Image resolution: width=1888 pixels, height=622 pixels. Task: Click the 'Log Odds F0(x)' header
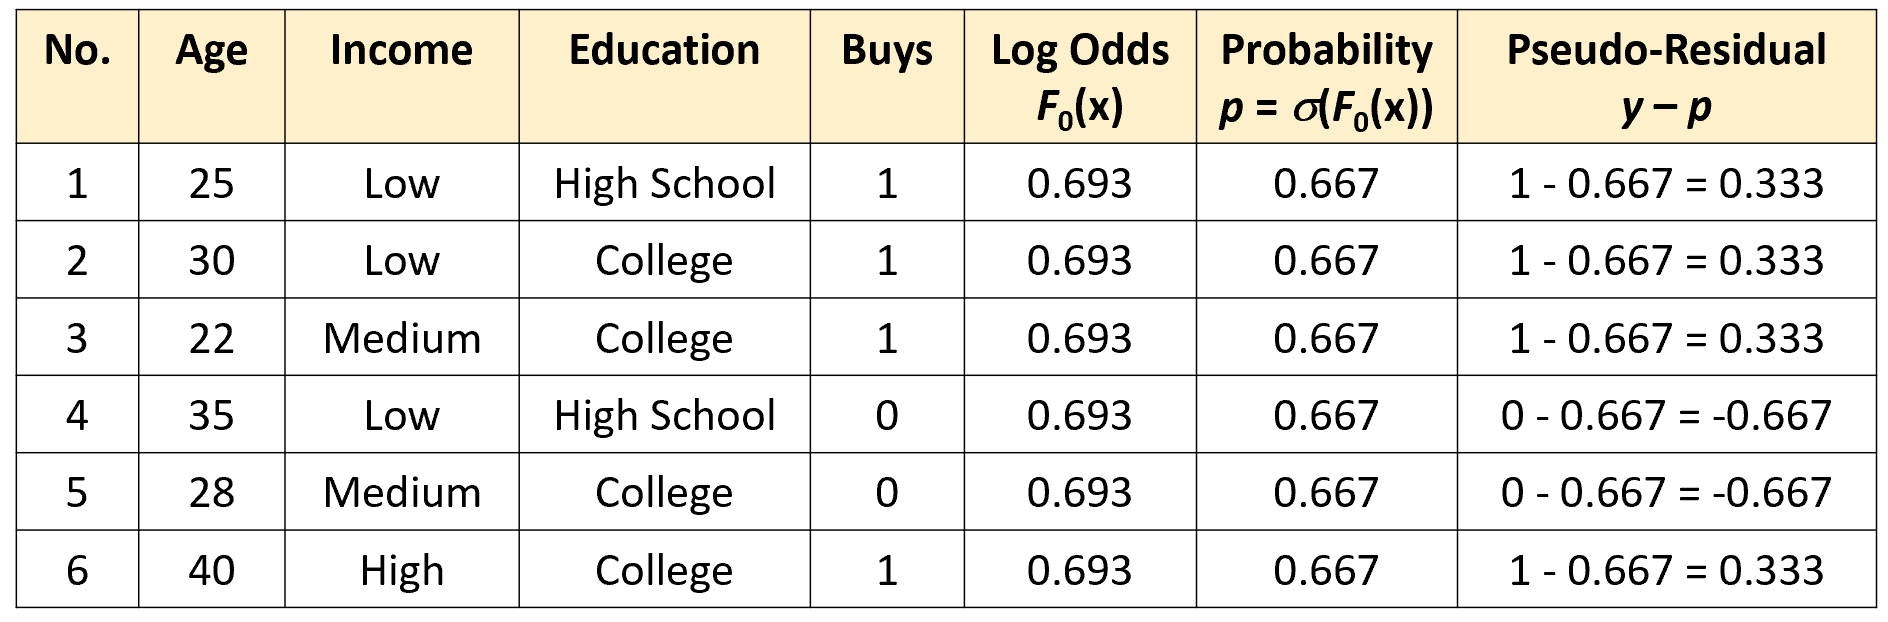(x=1080, y=76)
